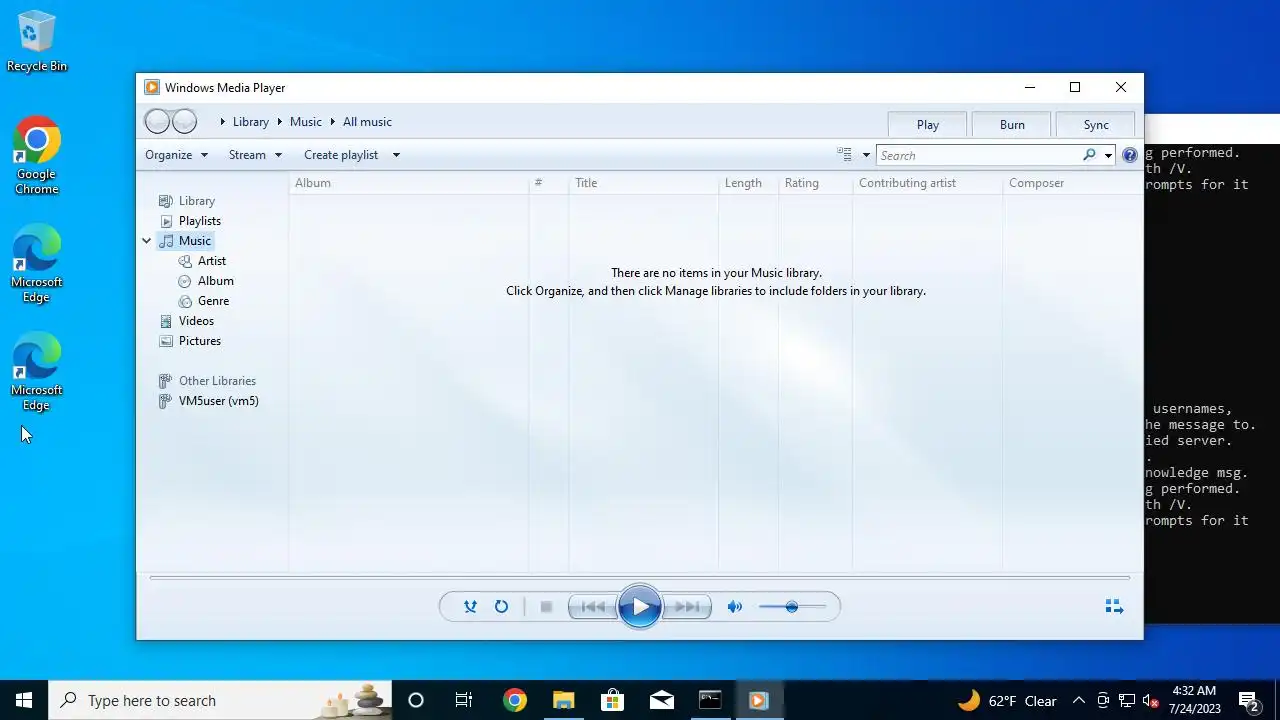Click Create playlist button
Image resolution: width=1280 pixels, height=720 pixels.
click(x=341, y=155)
